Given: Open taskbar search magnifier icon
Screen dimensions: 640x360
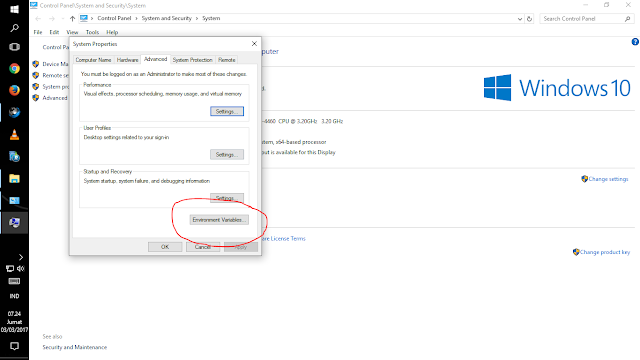Looking at the screenshot, I should coord(14,28).
